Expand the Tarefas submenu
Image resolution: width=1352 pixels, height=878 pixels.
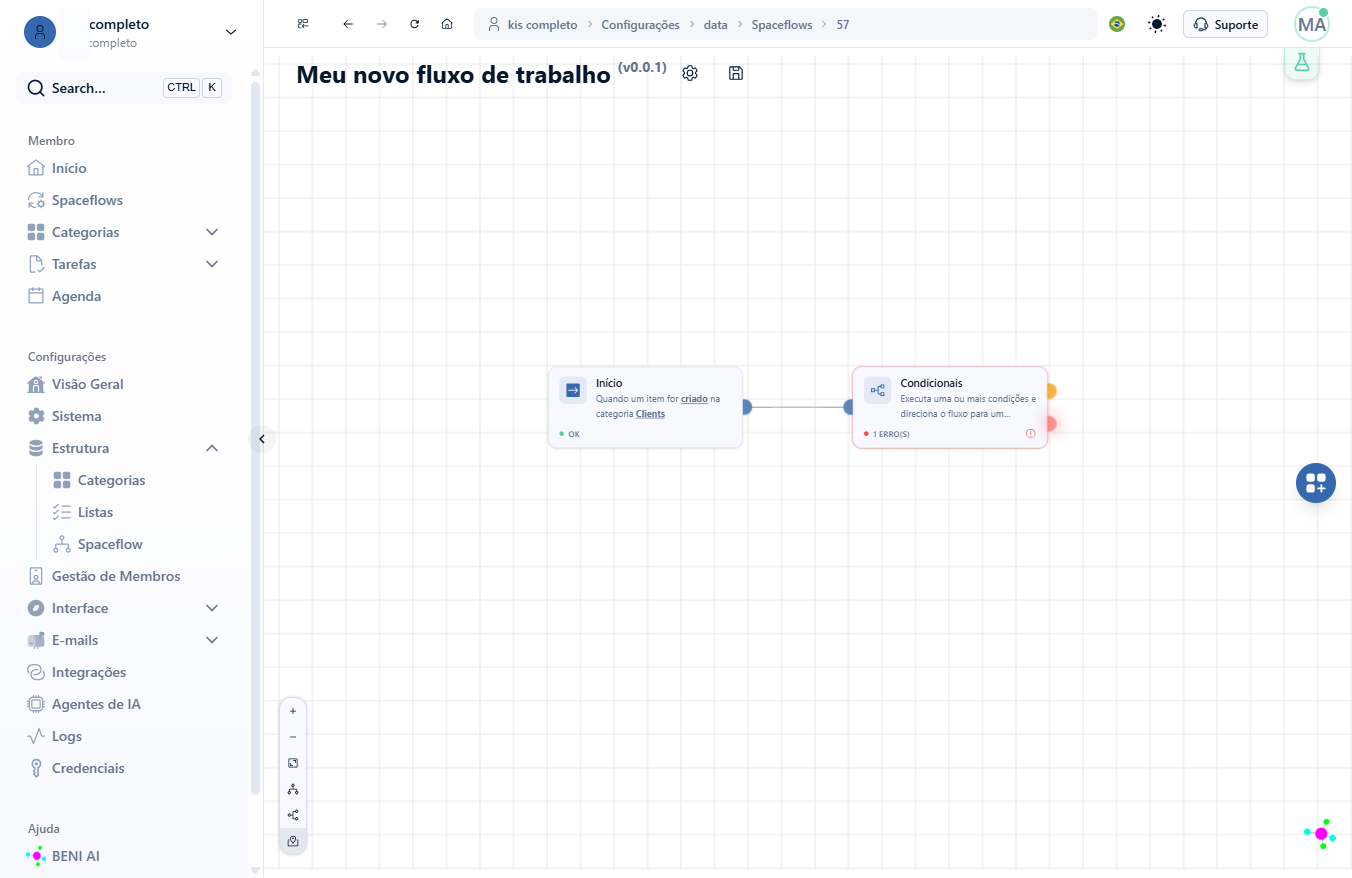(x=212, y=264)
